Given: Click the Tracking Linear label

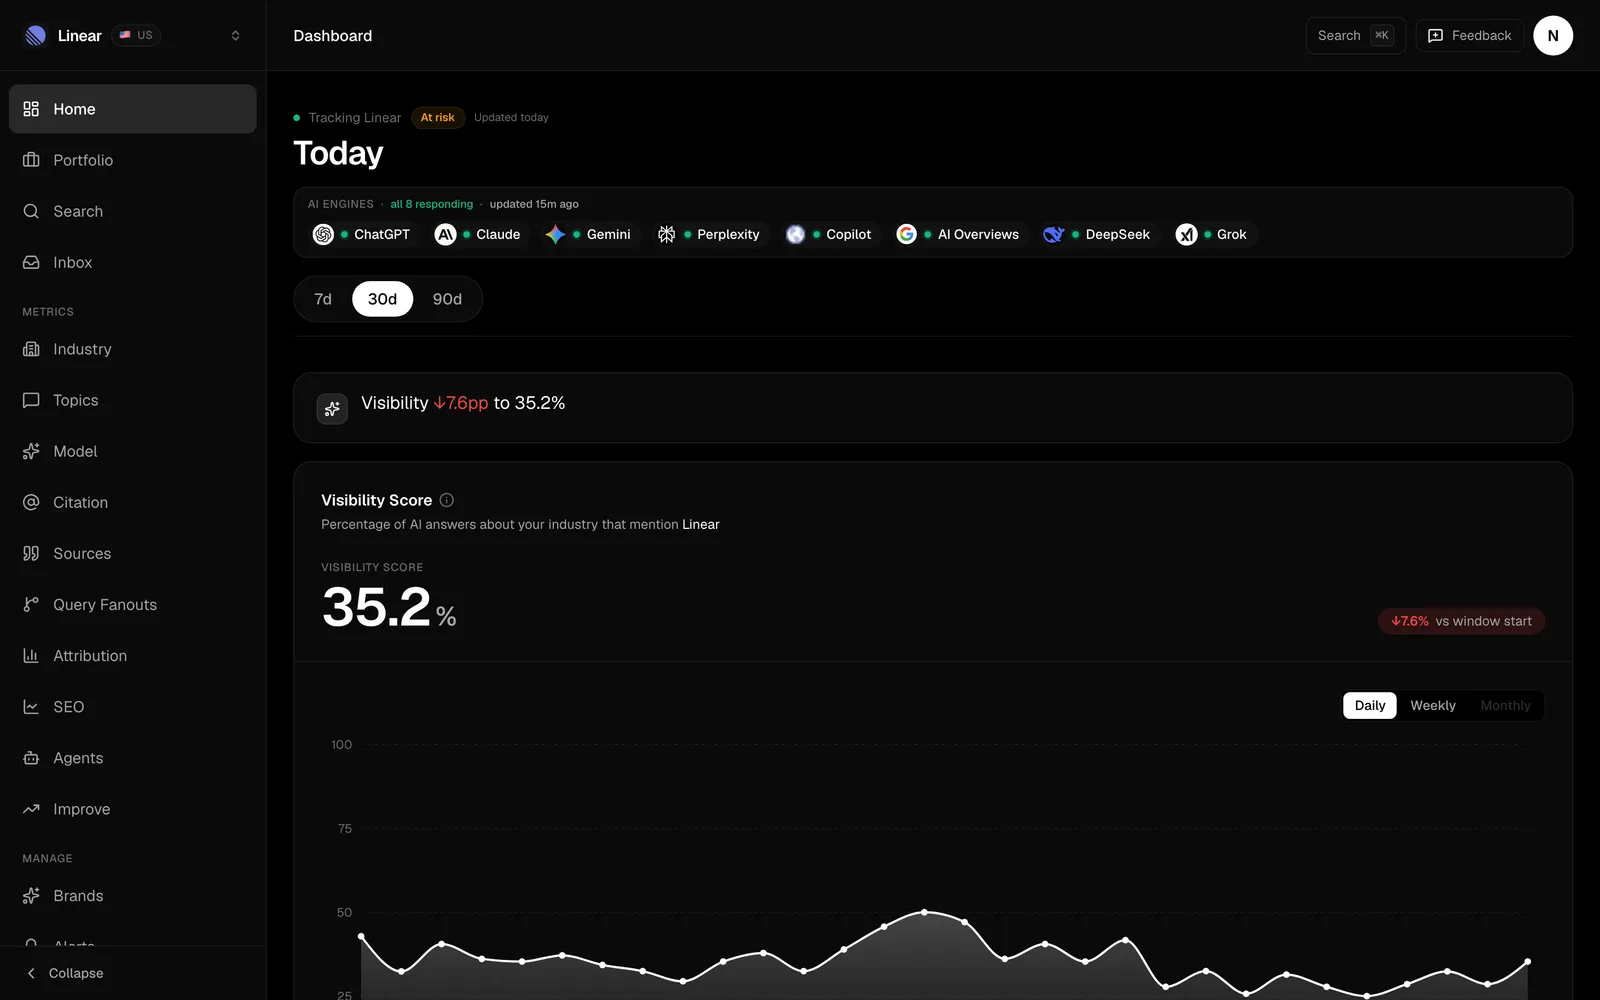Looking at the screenshot, I should pos(354,118).
